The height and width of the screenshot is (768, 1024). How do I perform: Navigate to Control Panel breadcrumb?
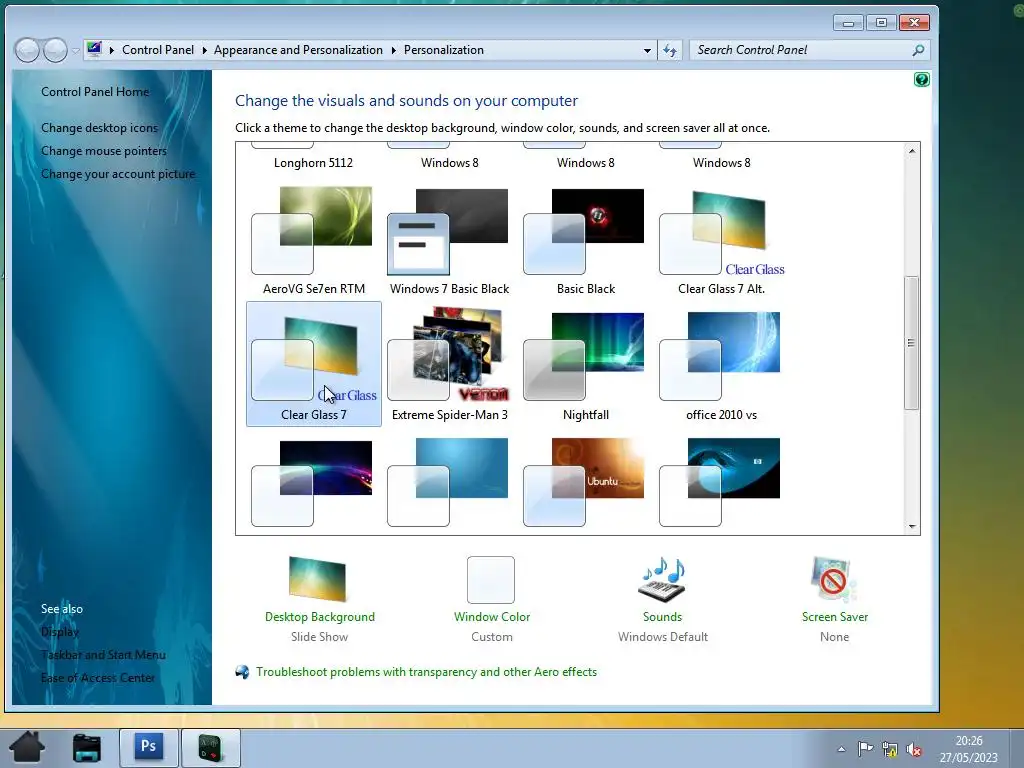coord(158,50)
